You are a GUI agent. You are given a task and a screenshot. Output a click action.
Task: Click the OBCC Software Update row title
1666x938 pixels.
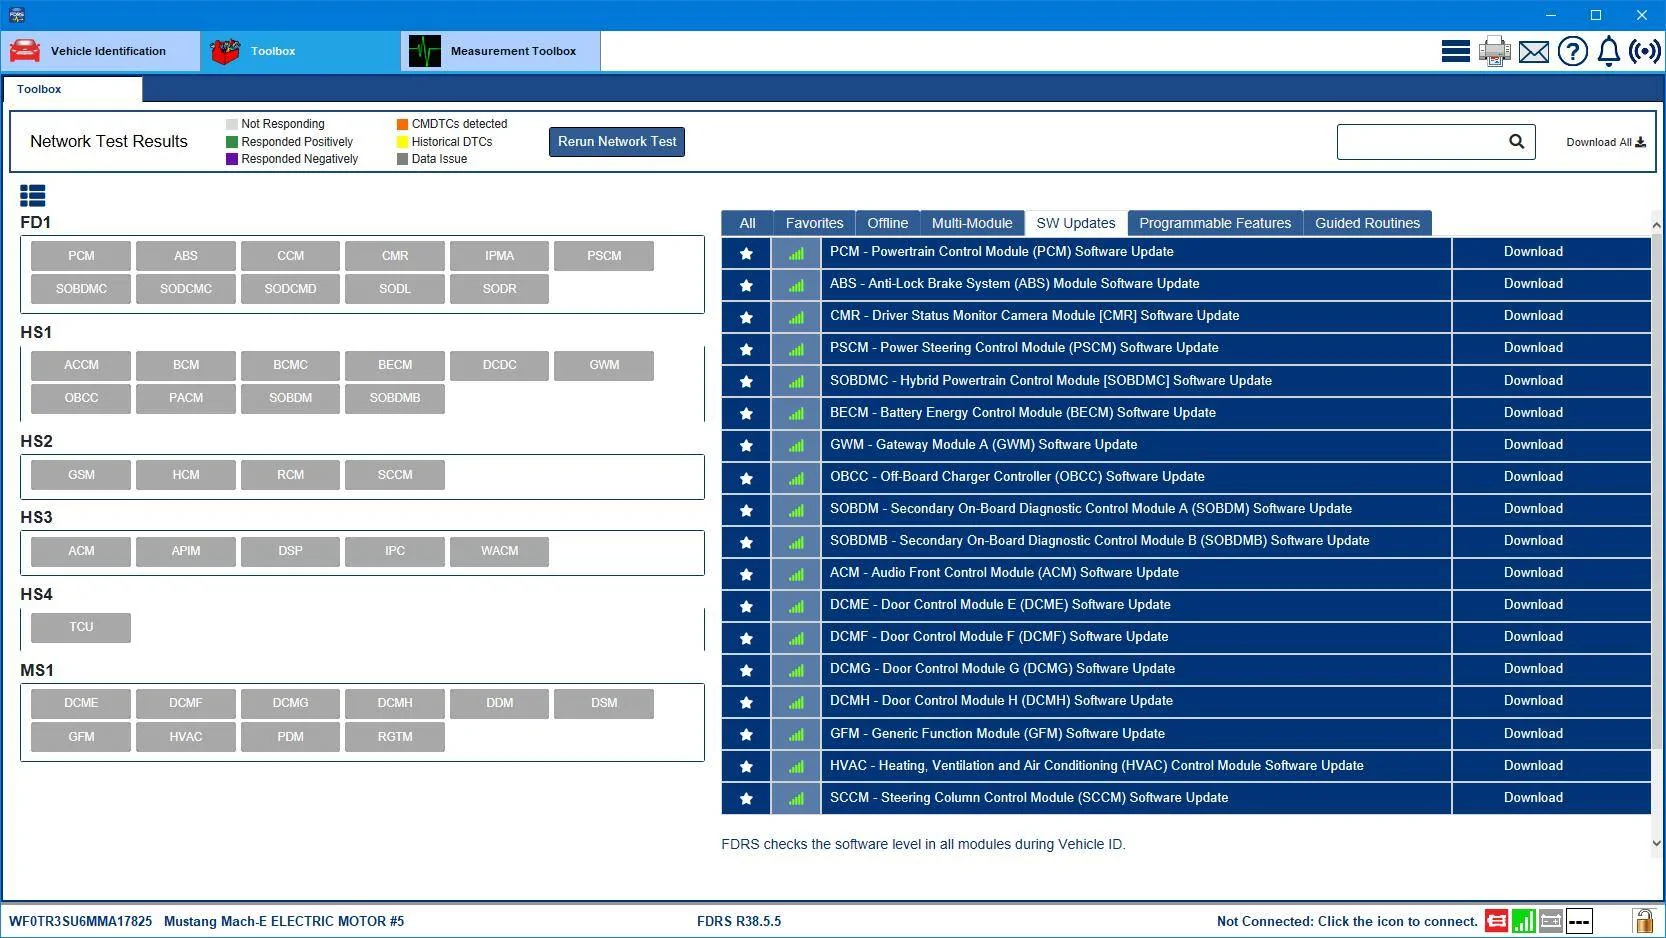1017,477
